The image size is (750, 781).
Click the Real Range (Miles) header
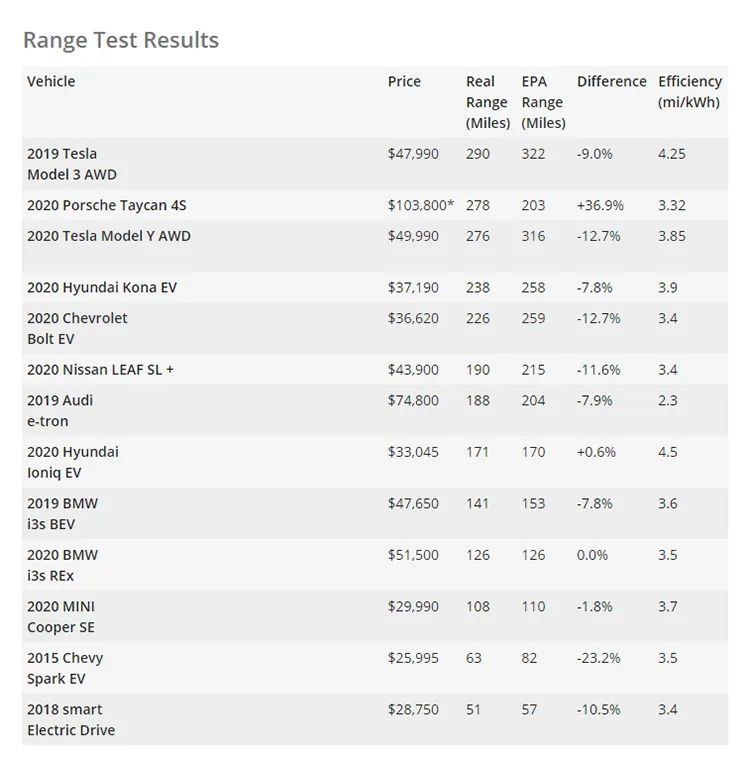[488, 102]
